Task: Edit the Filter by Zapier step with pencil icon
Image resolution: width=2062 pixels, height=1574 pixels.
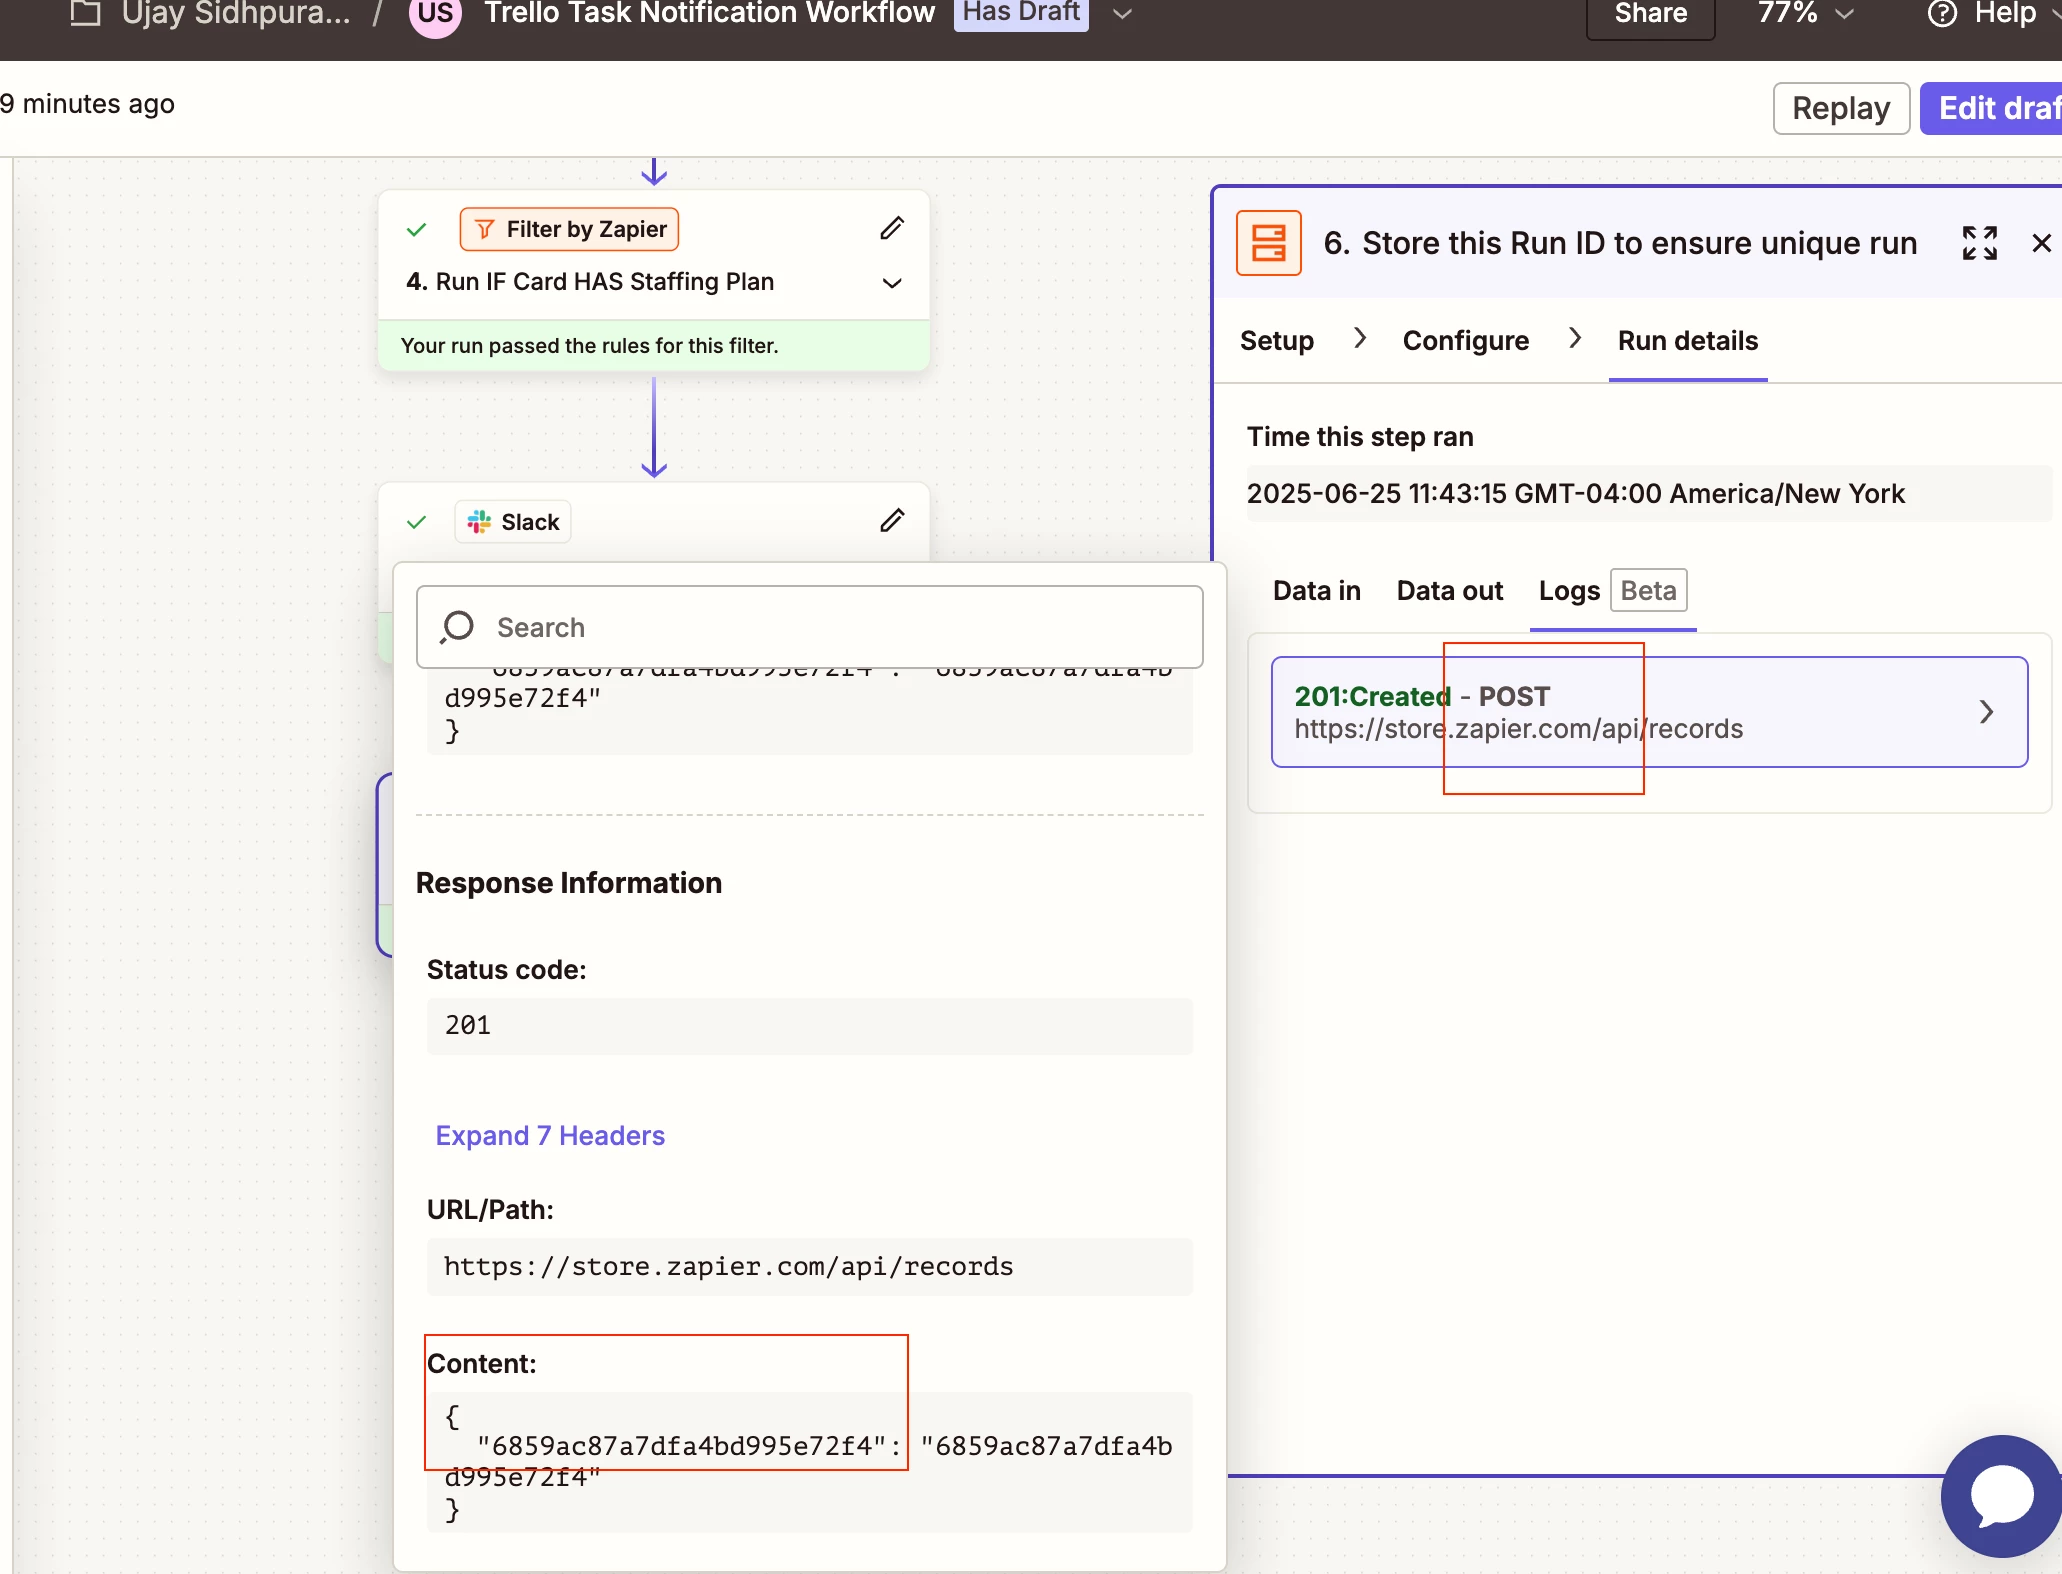Action: click(892, 229)
